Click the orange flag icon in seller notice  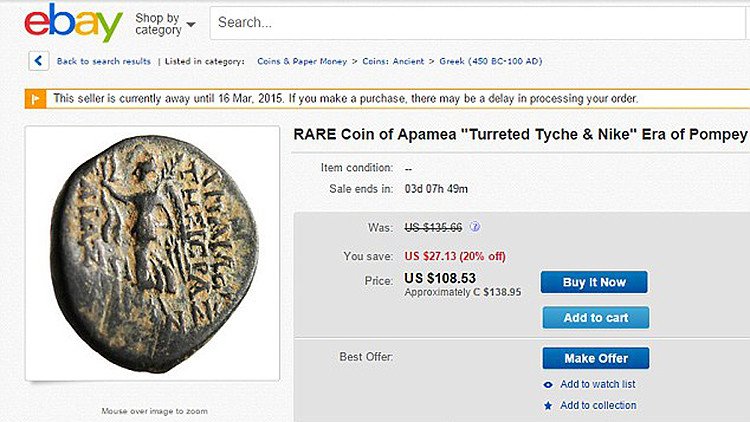[35, 99]
